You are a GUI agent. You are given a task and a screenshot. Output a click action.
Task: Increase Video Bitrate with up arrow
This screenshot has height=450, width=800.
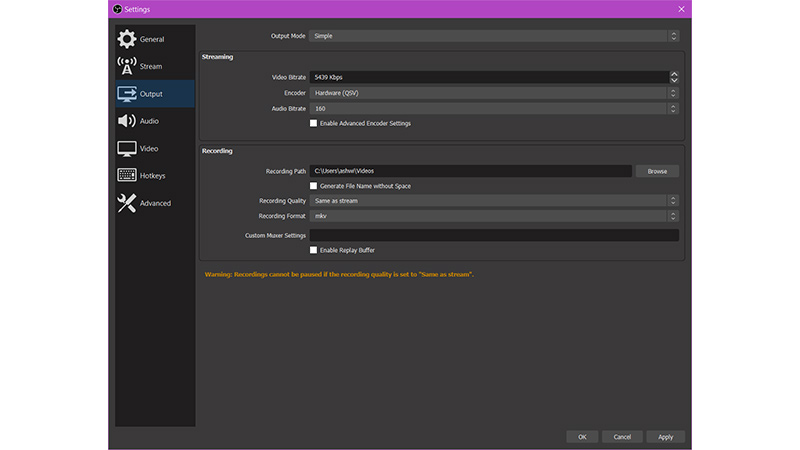[674, 74]
